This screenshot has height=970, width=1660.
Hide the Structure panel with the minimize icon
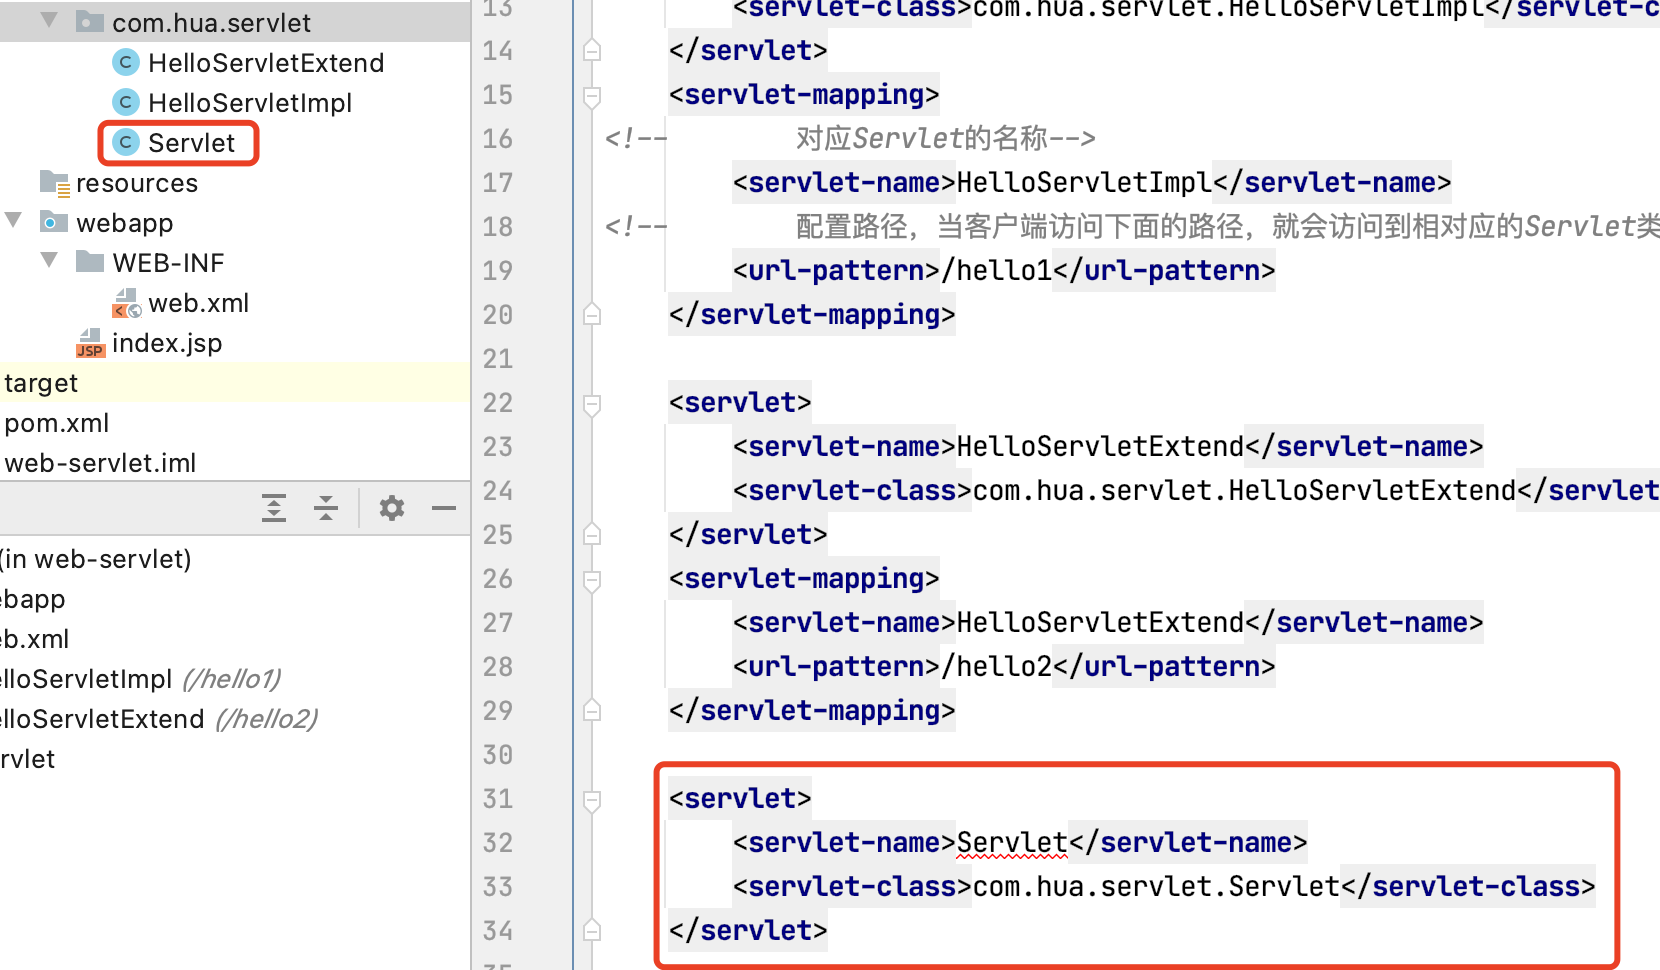(x=444, y=508)
